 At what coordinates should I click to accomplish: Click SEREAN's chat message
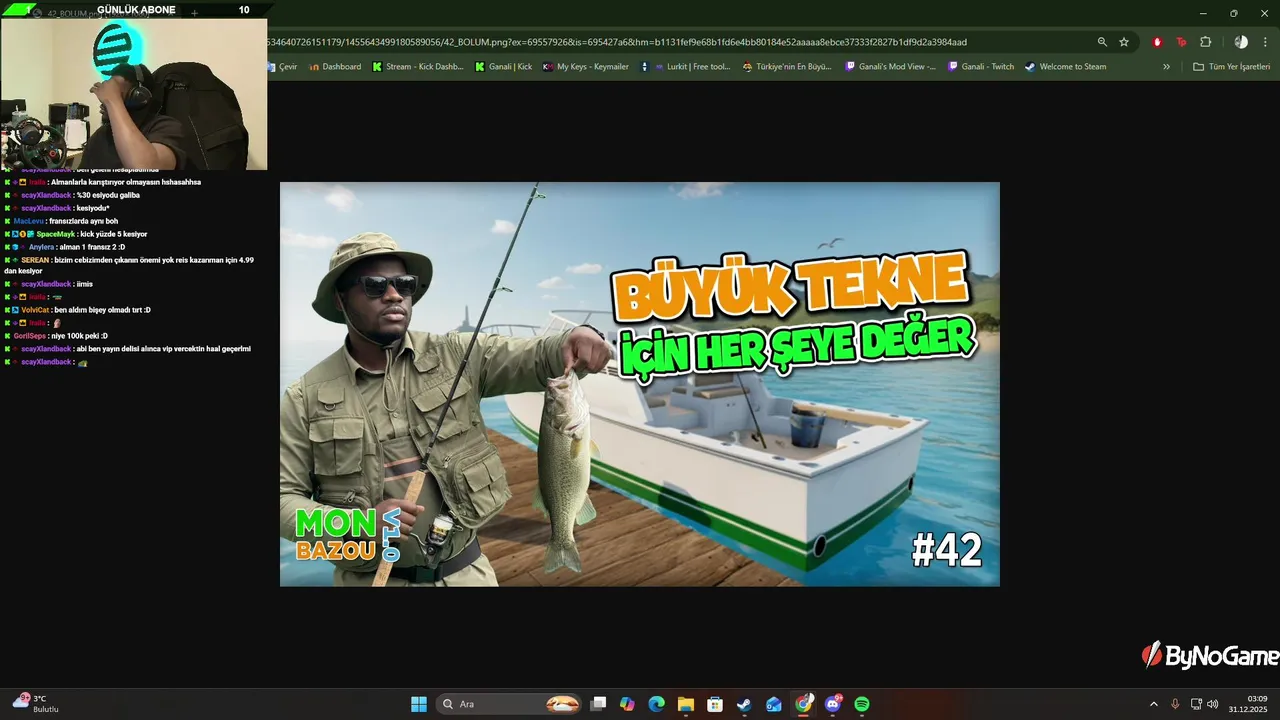[x=129, y=265]
